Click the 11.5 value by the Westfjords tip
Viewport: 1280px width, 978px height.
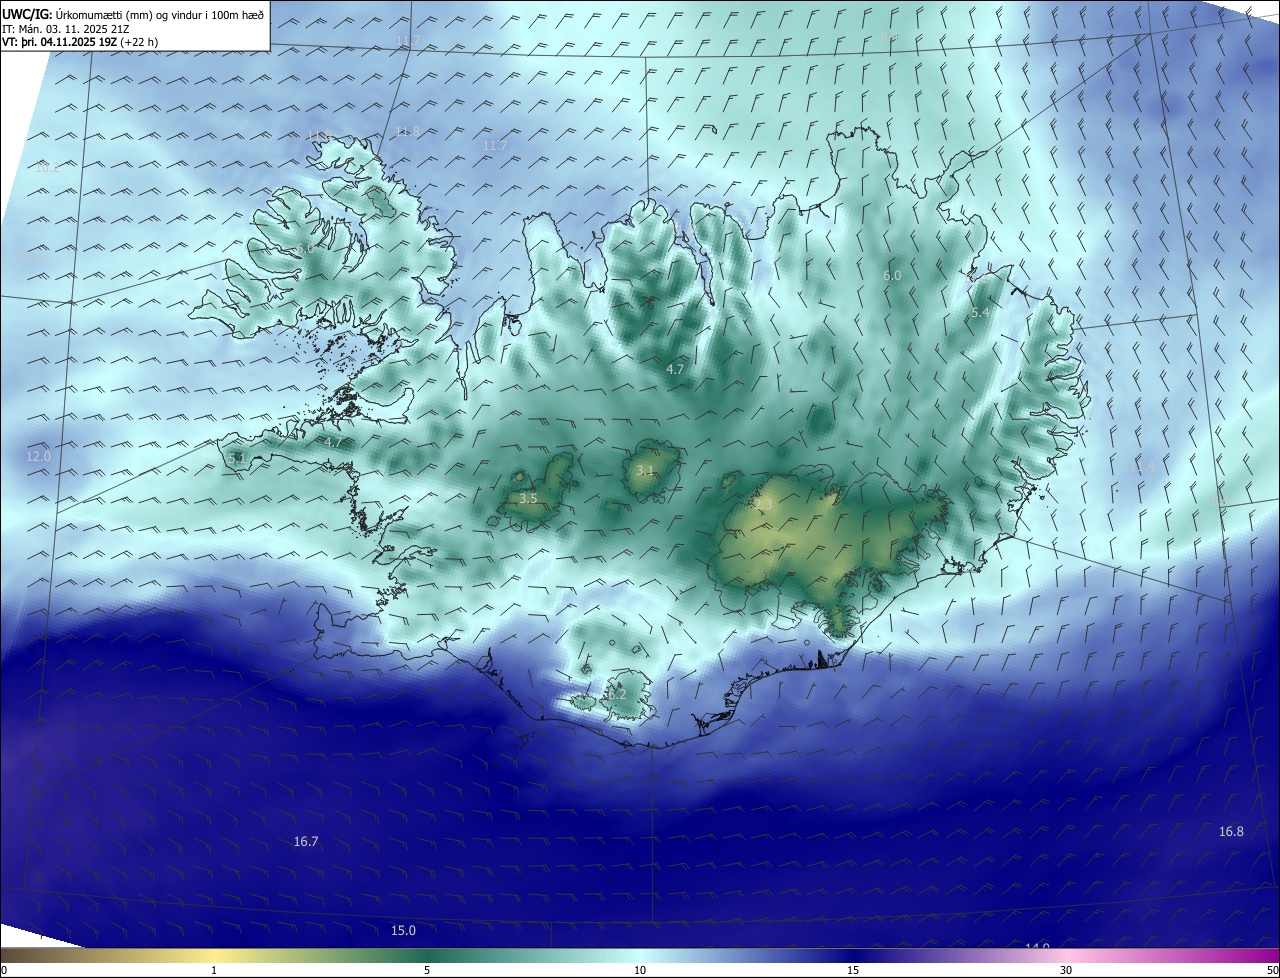tap(319, 136)
